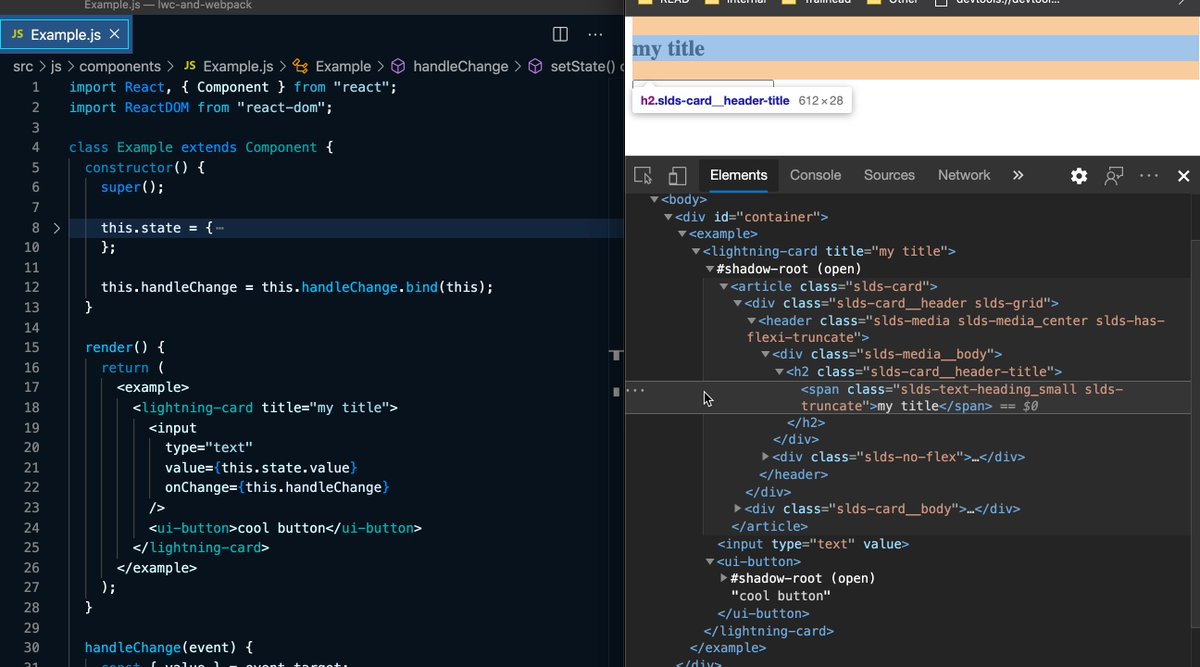Image resolution: width=1200 pixels, height=667 pixels.
Task: Toggle the device emulation toolbar
Action: 677,175
